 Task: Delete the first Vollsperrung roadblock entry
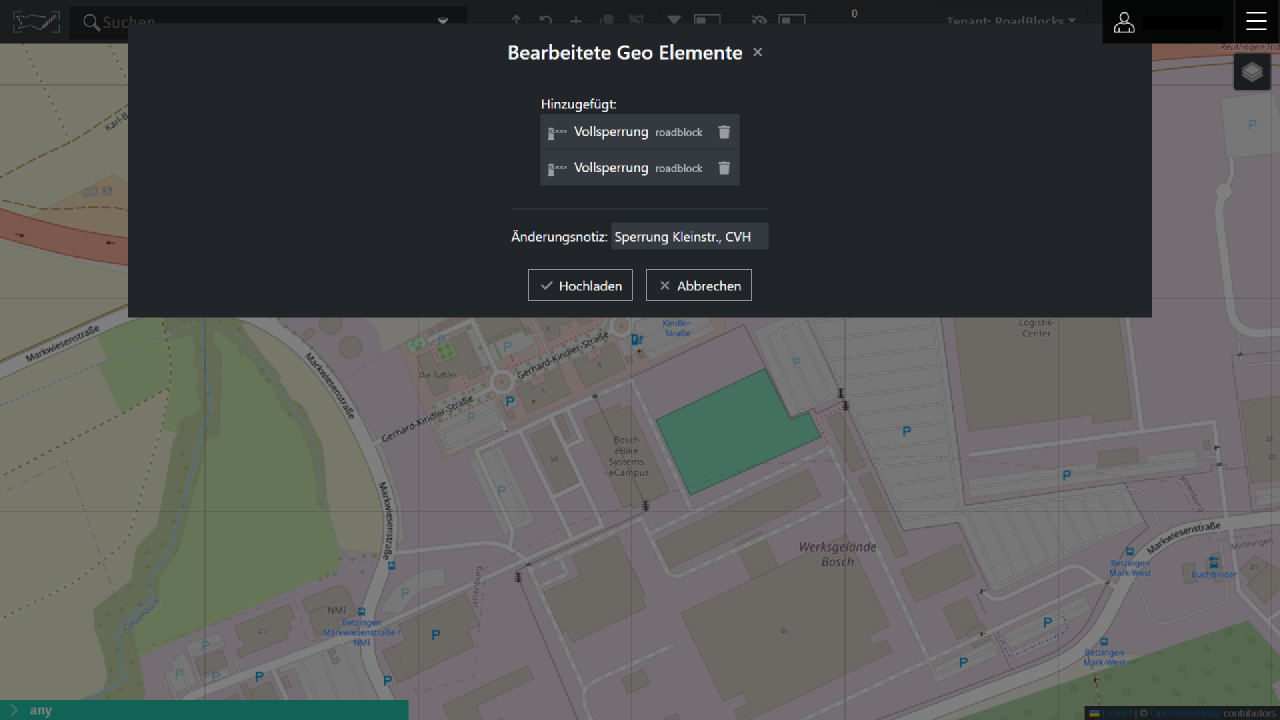coord(724,132)
